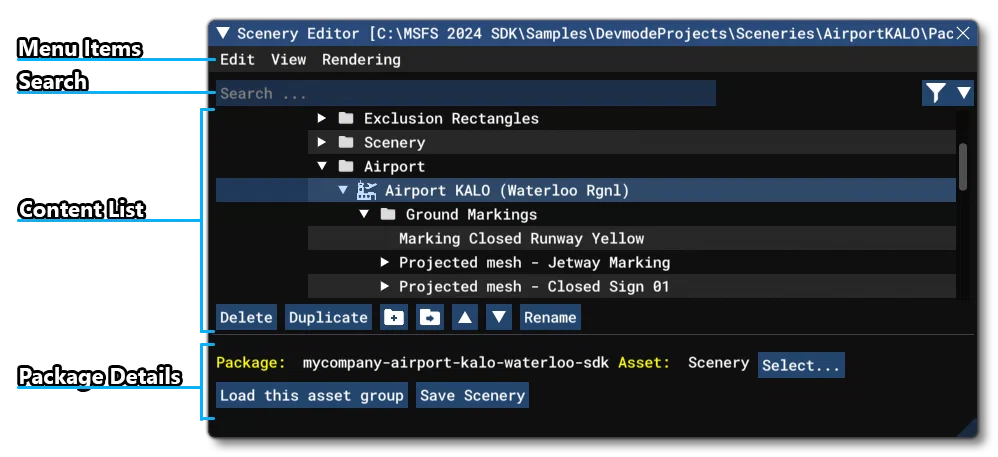998x457 pixels.
Task: Select the Ground Markings row
Action: click(632, 214)
